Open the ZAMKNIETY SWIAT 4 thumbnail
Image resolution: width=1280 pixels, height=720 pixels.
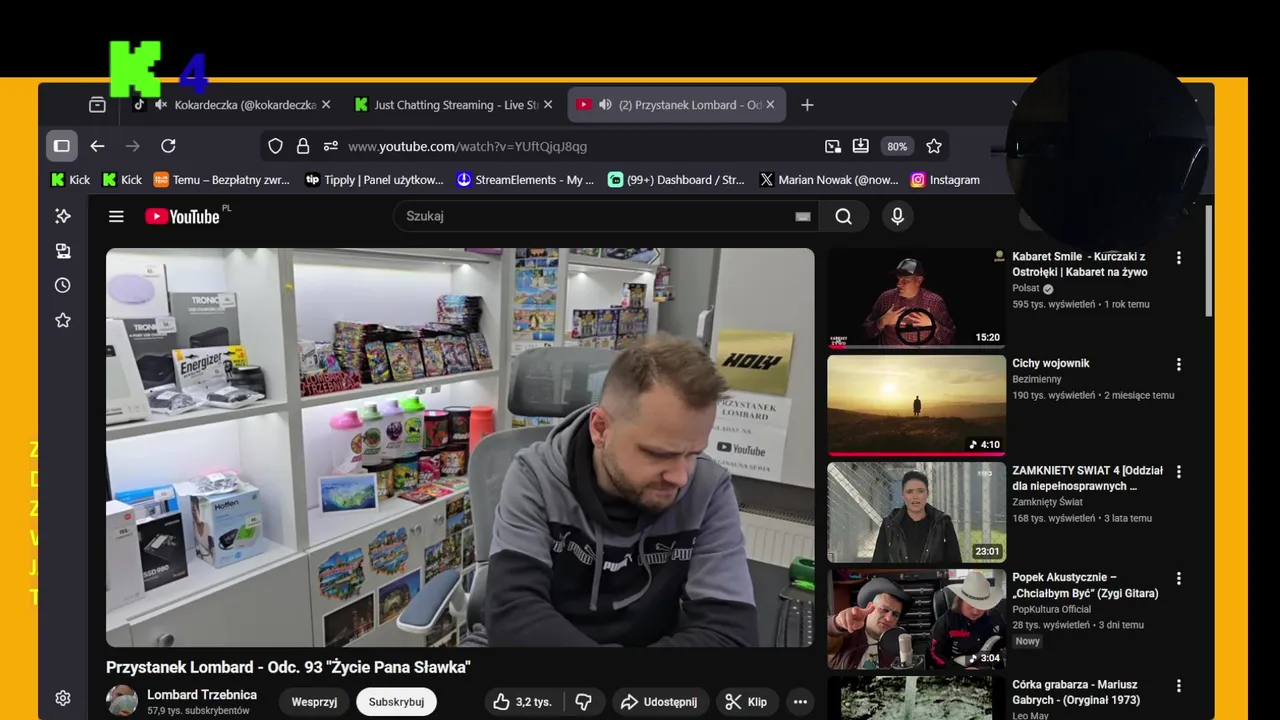click(916, 512)
